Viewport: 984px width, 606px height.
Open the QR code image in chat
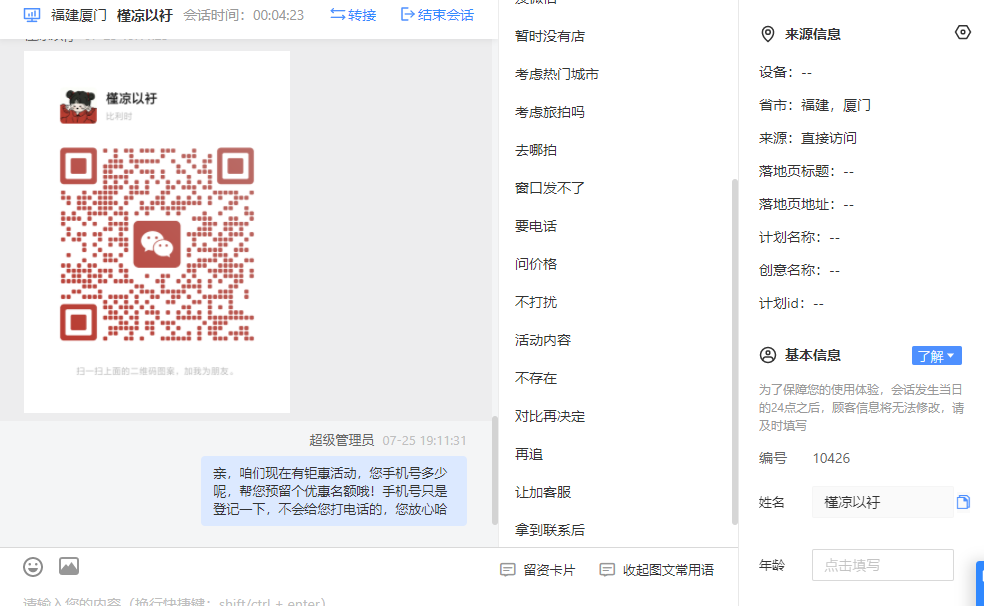click(157, 232)
